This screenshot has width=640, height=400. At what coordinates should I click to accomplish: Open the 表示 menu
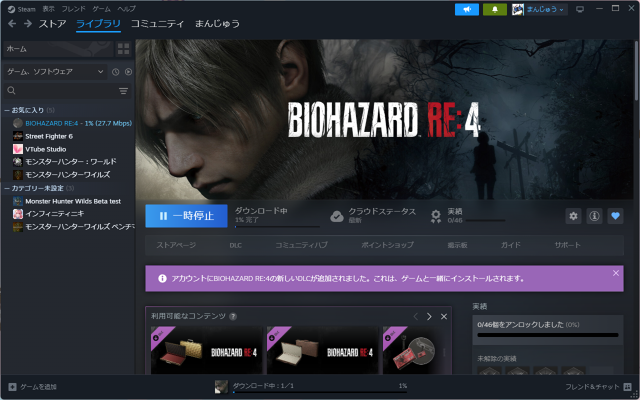[49, 9]
